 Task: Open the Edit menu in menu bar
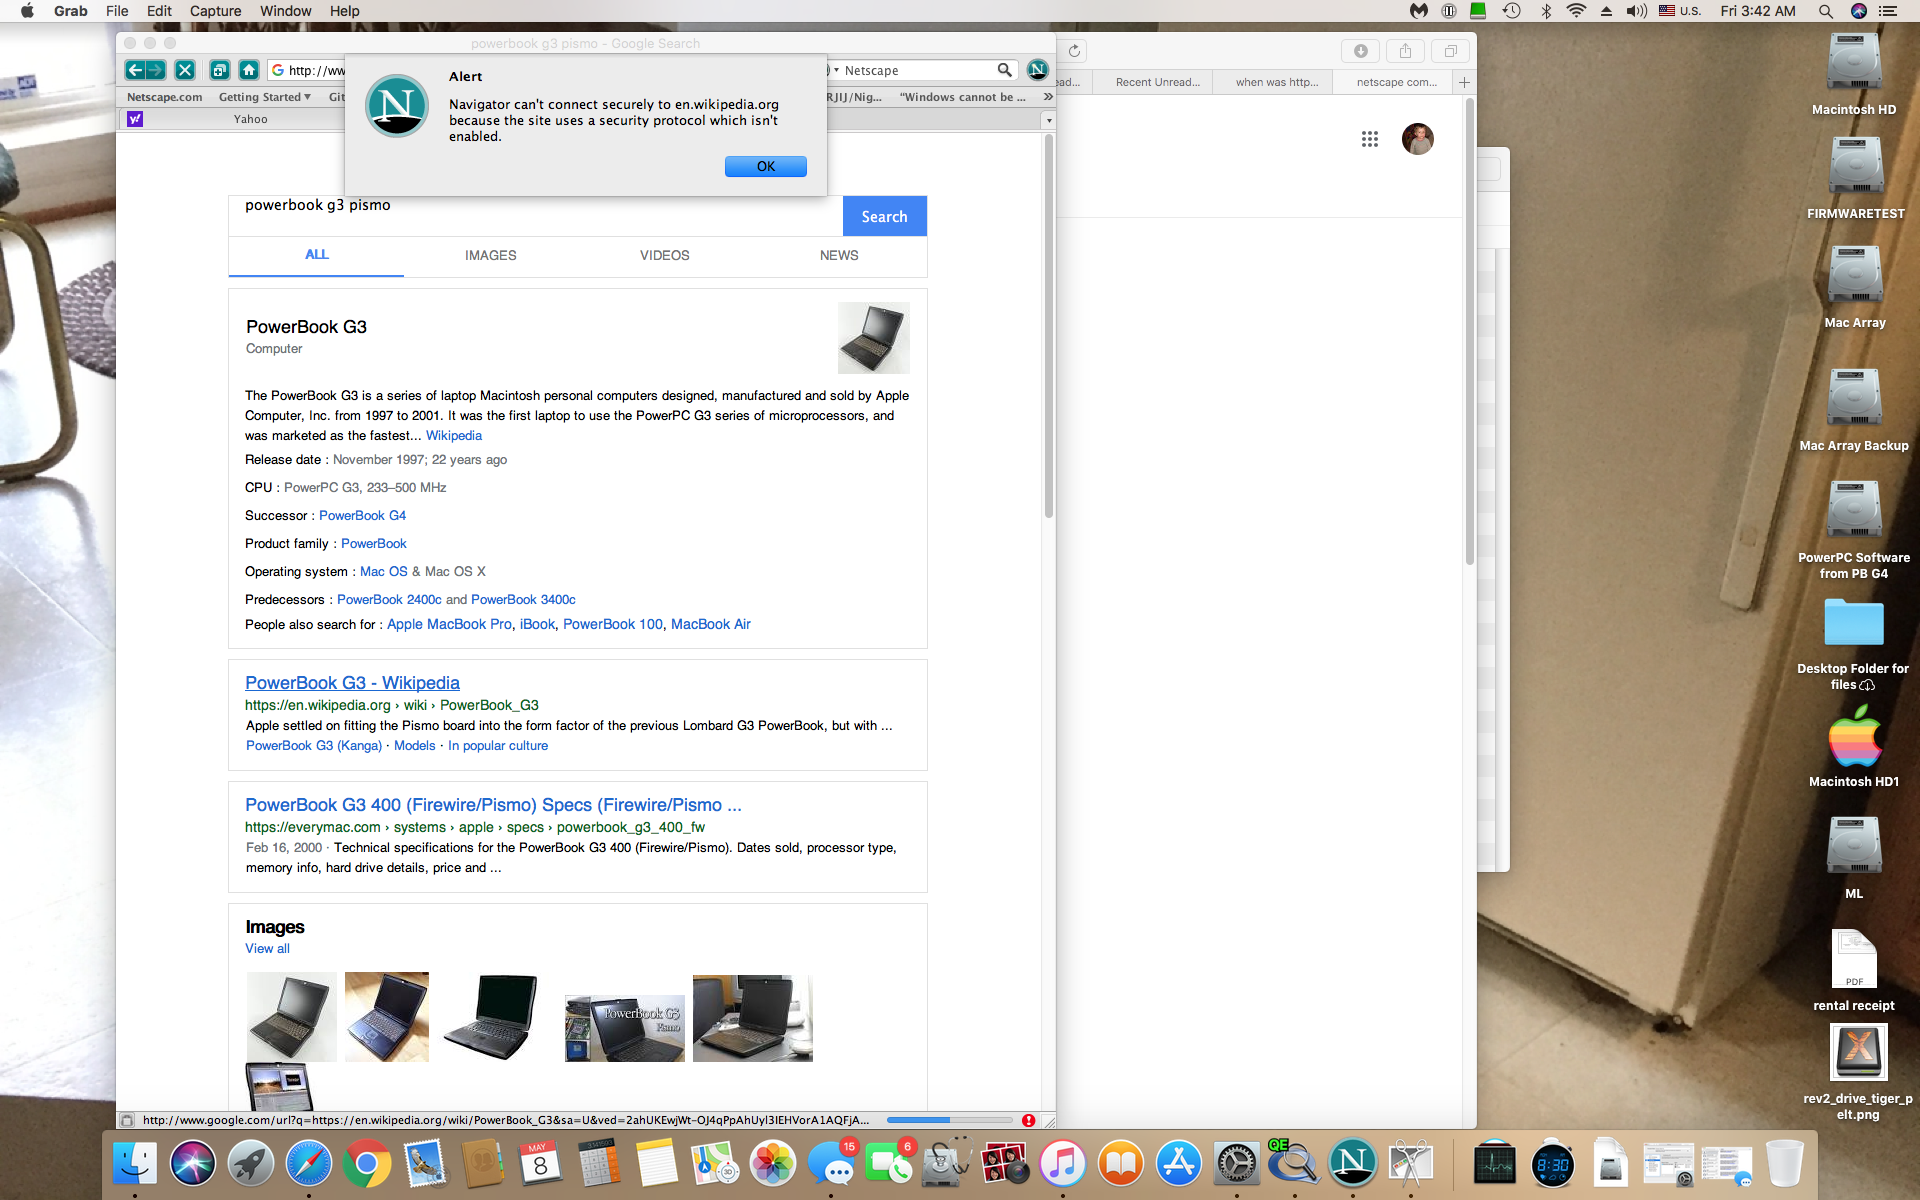[159, 11]
